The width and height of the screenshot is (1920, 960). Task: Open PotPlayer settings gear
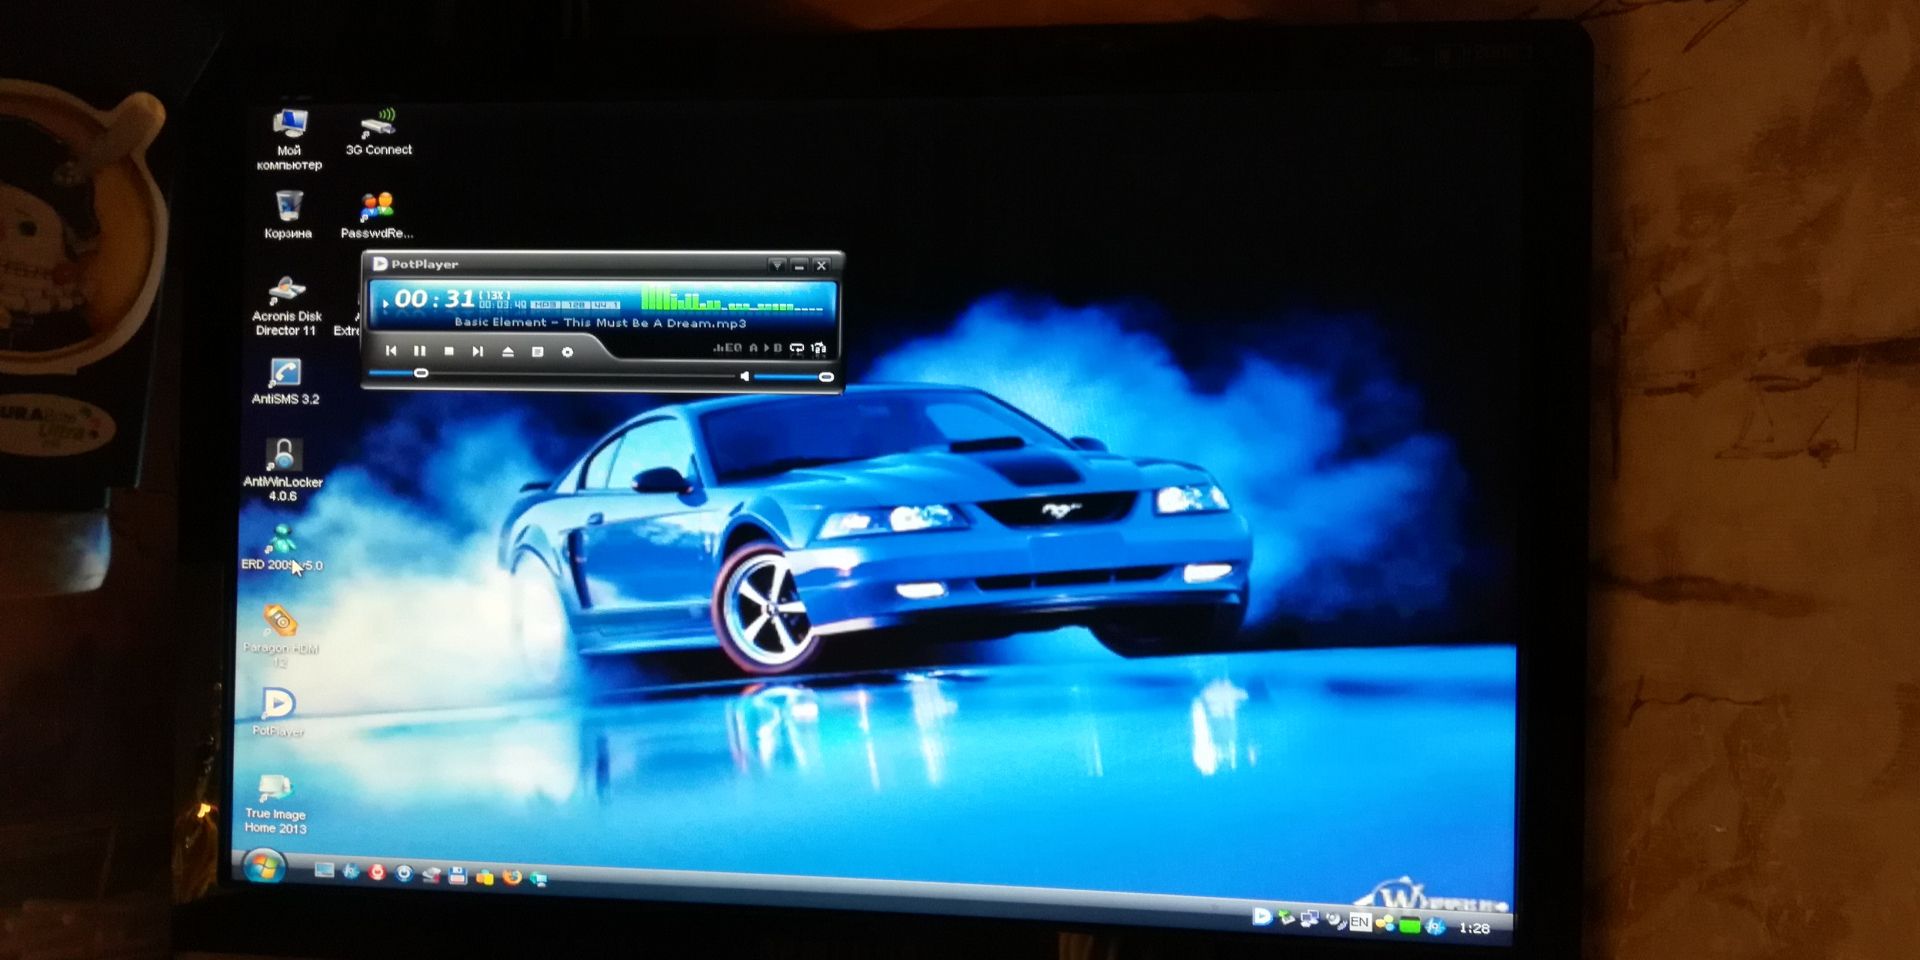[x=567, y=352]
